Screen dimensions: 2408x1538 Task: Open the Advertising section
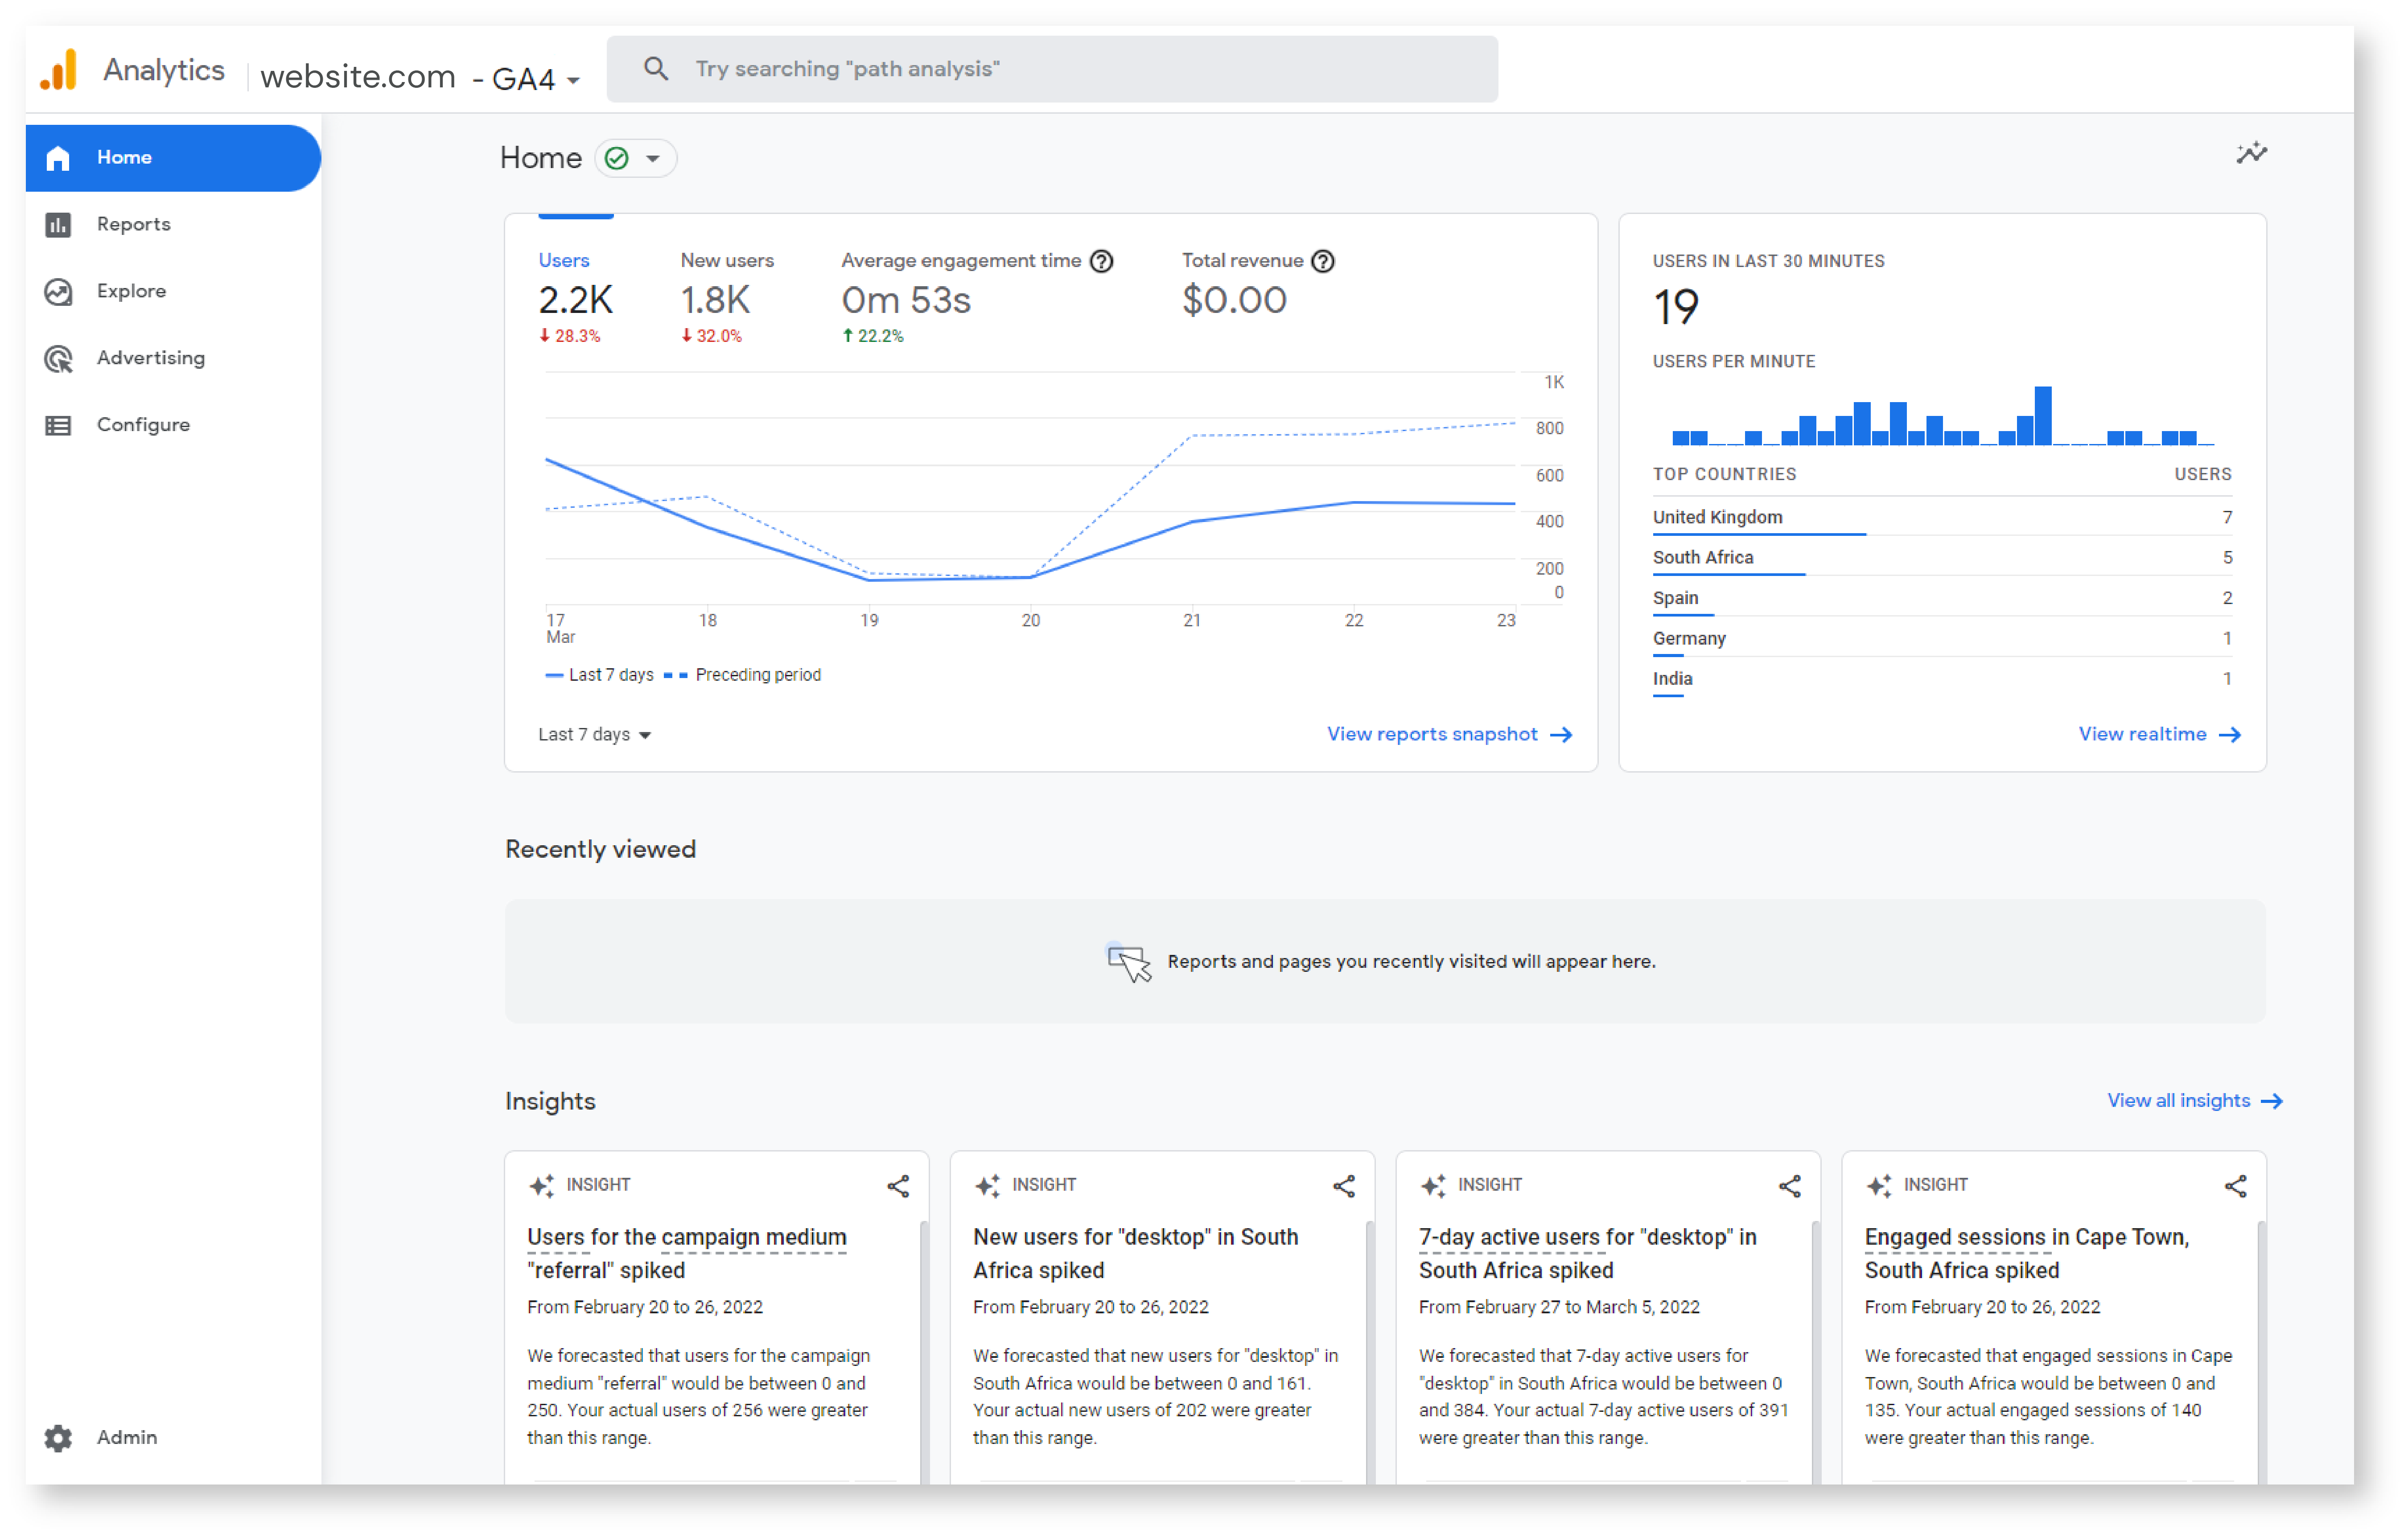pos(173,358)
